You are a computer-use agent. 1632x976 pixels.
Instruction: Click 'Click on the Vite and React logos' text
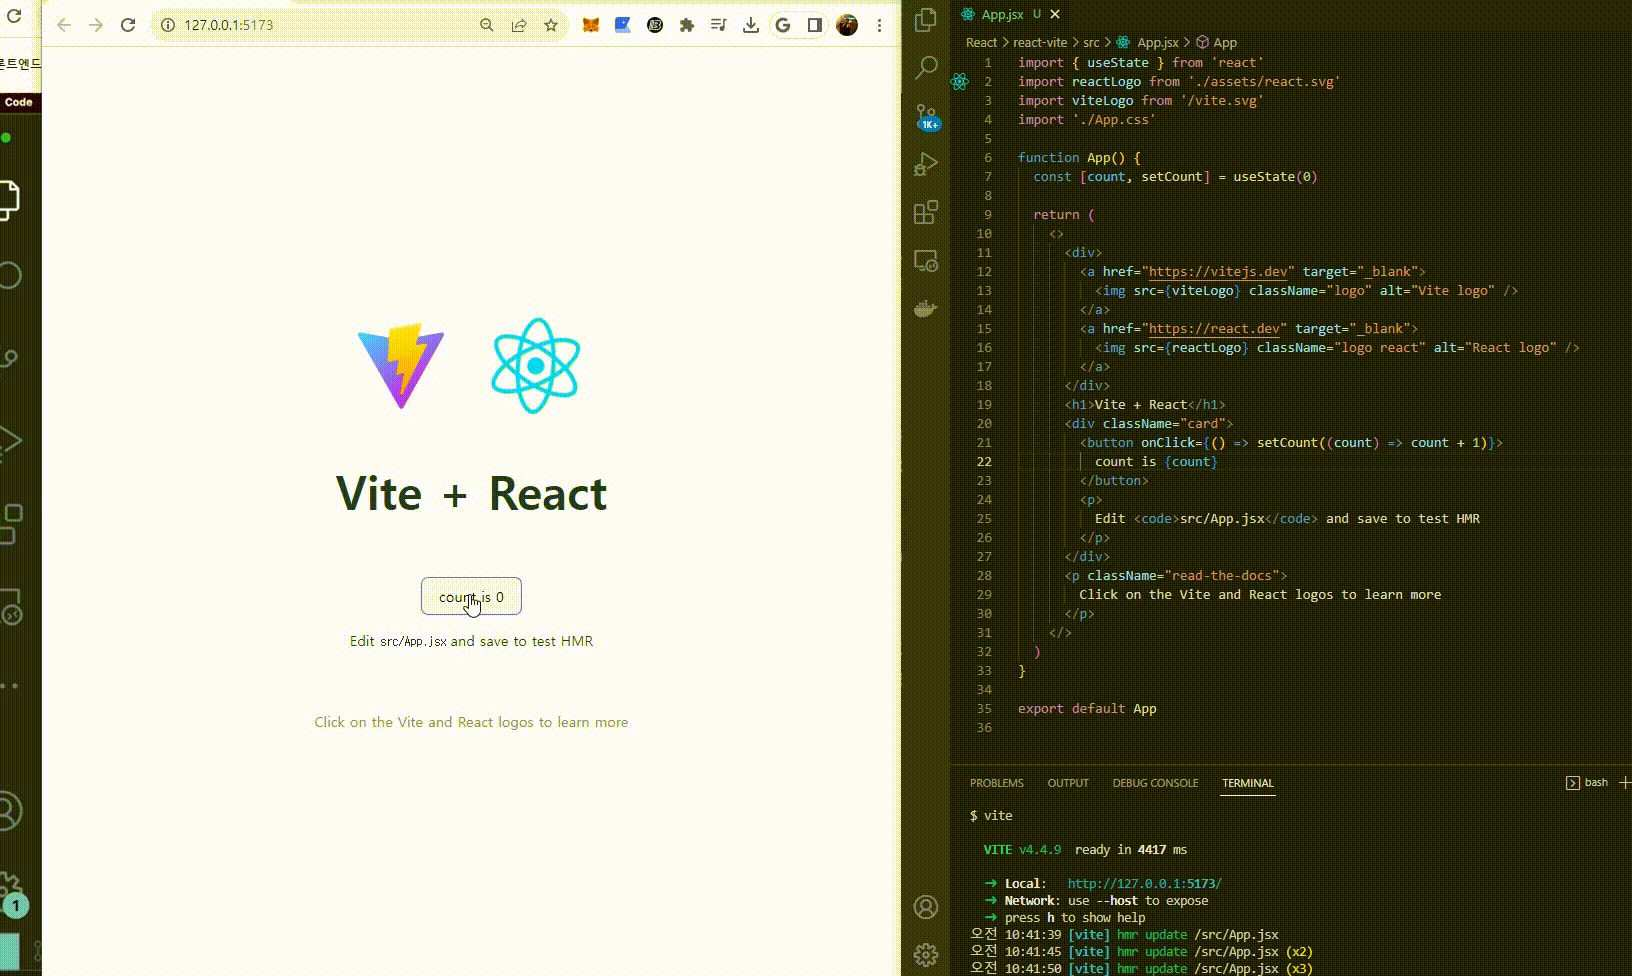(x=471, y=722)
